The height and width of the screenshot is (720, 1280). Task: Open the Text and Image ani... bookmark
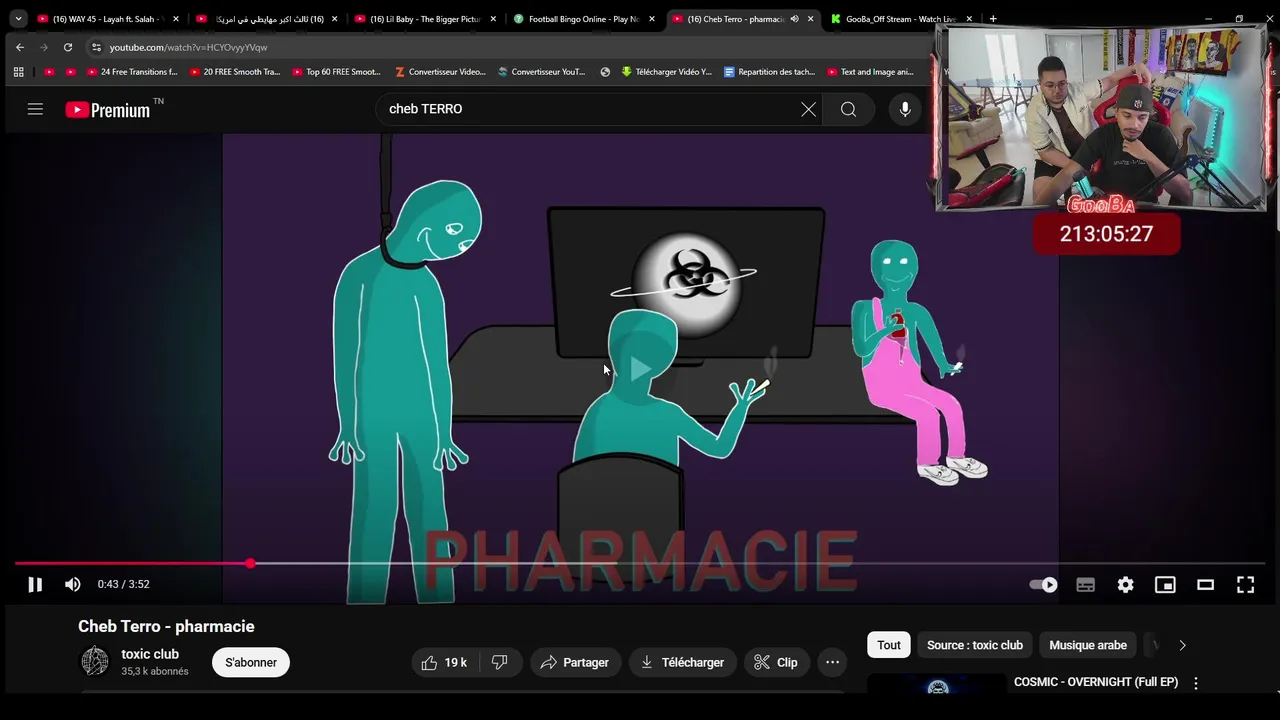coord(870,72)
